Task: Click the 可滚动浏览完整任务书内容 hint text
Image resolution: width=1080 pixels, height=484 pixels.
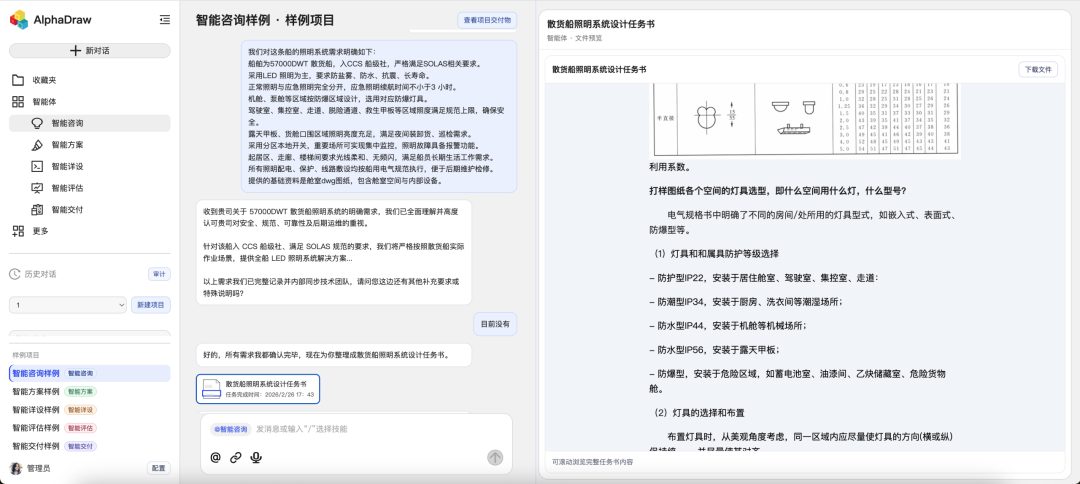Action: coord(592,462)
